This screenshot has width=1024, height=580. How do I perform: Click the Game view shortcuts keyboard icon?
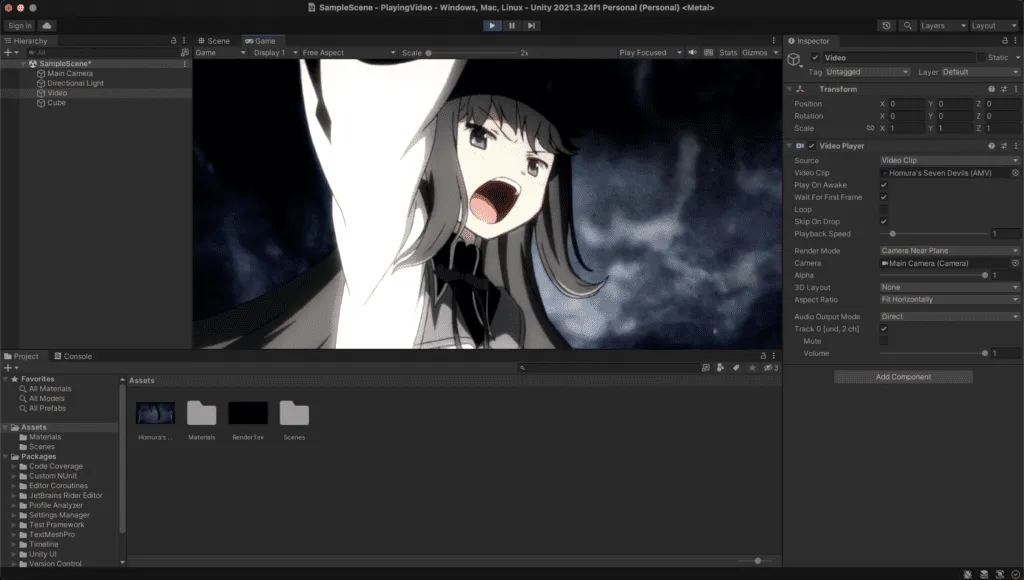pos(709,52)
